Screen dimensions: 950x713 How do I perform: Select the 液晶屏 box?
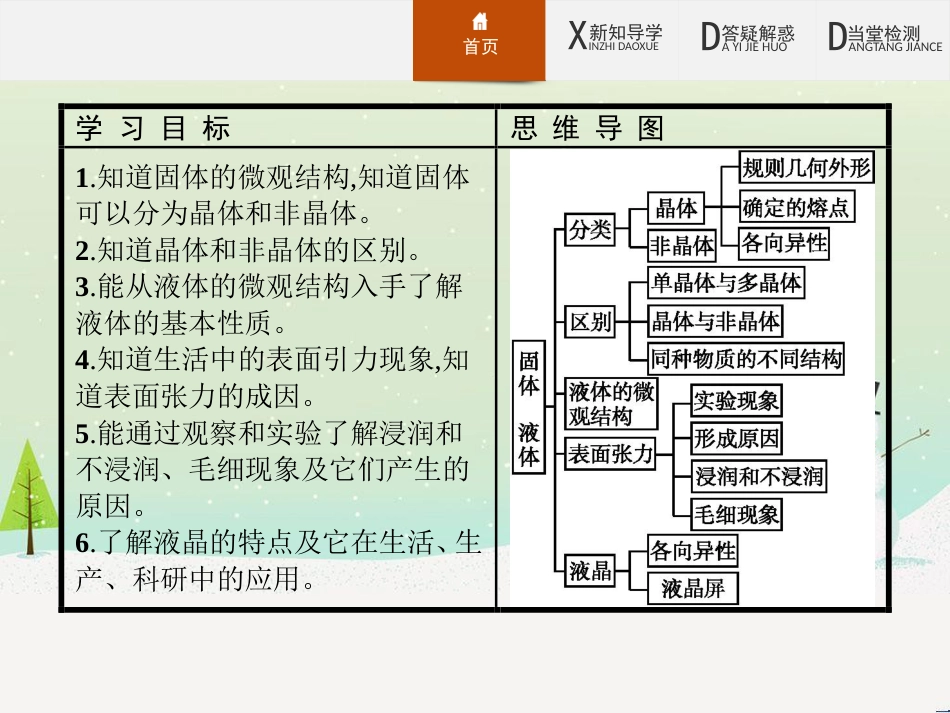693,588
